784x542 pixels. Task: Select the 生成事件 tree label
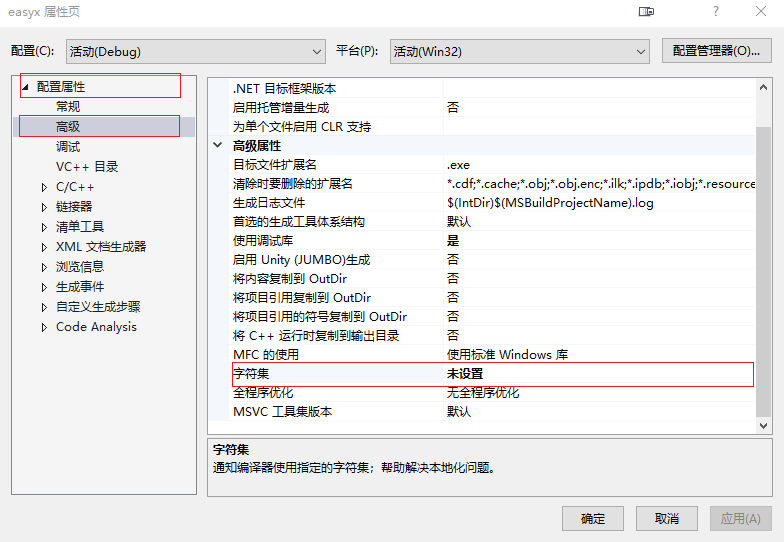(x=80, y=286)
